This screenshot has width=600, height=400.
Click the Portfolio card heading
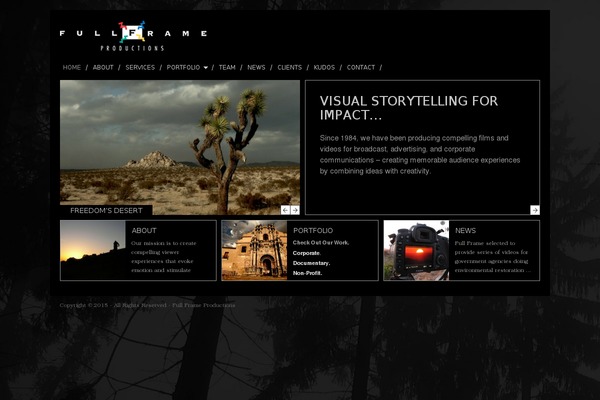point(313,230)
